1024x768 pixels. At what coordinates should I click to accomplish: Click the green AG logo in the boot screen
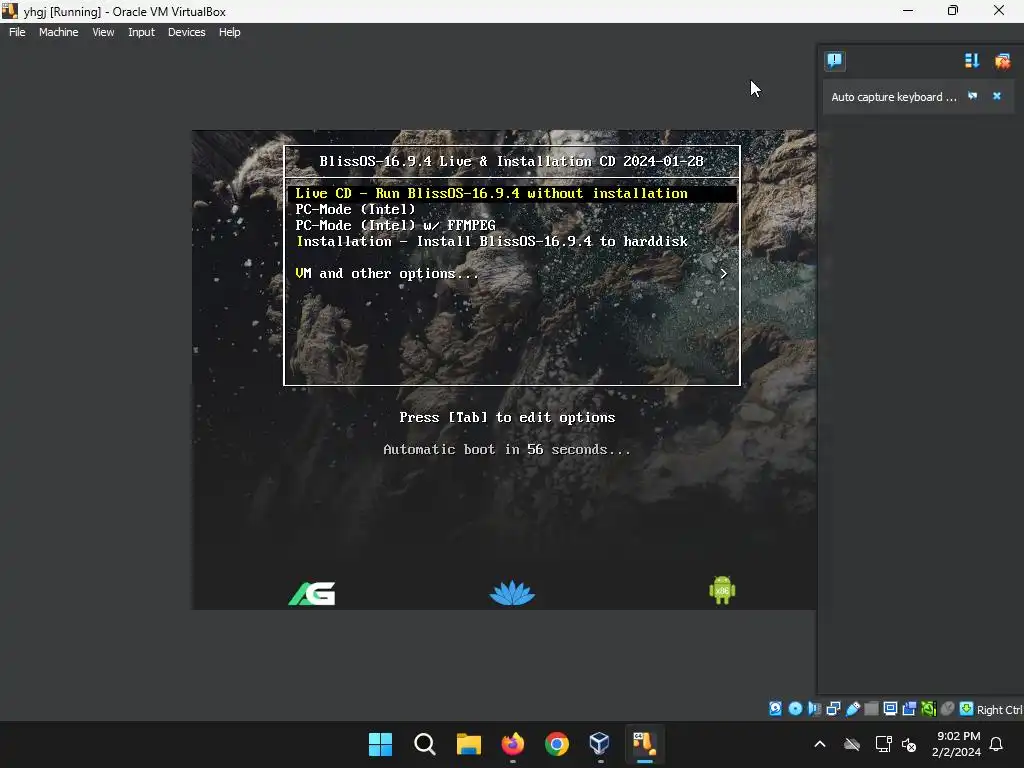click(x=312, y=593)
